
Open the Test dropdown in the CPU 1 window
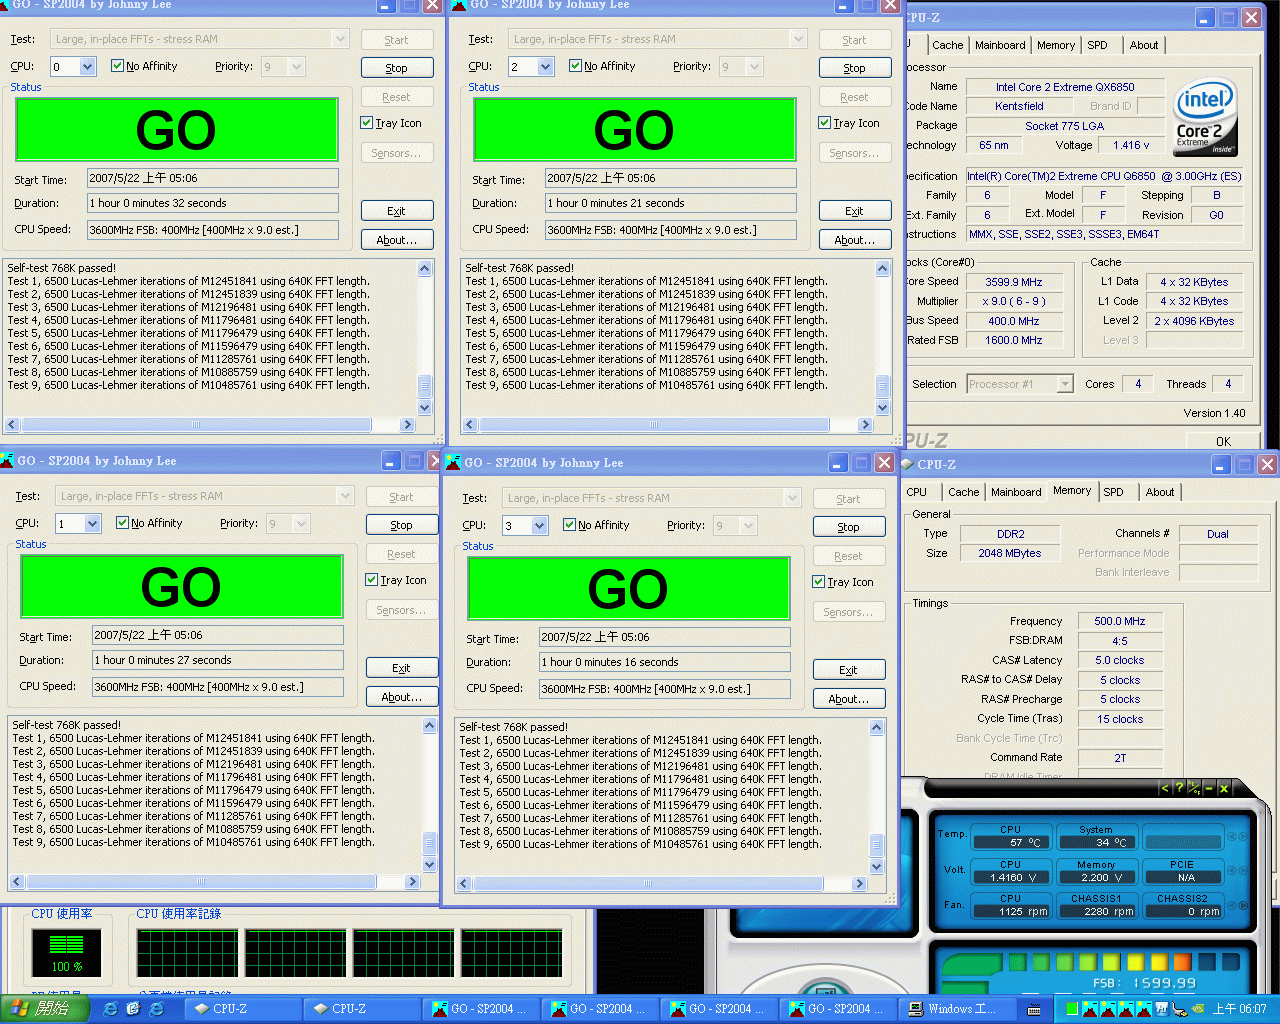coord(345,496)
